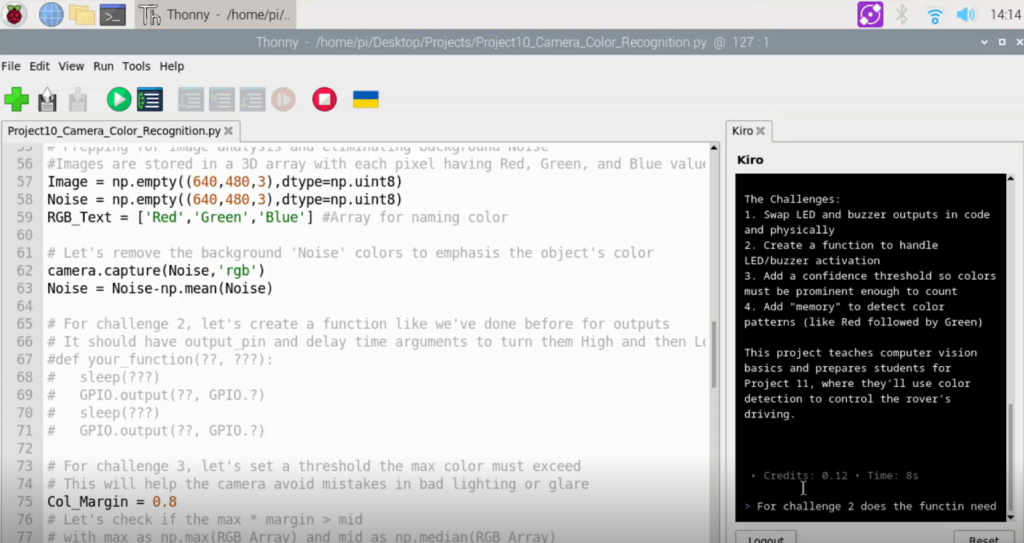Viewport: 1024px width, 543px height.
Task: Open the Terminal from the taskbar
Action: [113, 14]
